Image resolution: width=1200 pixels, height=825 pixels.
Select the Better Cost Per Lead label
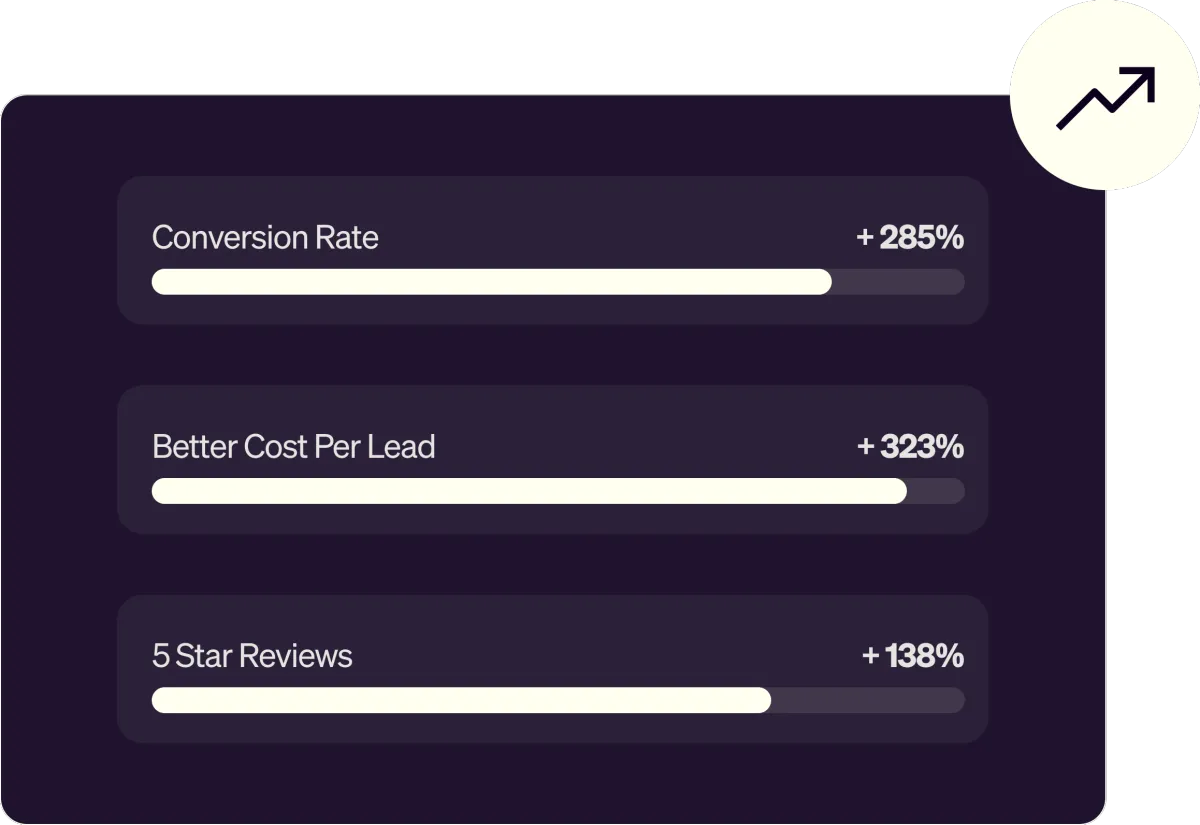(293, 447)
